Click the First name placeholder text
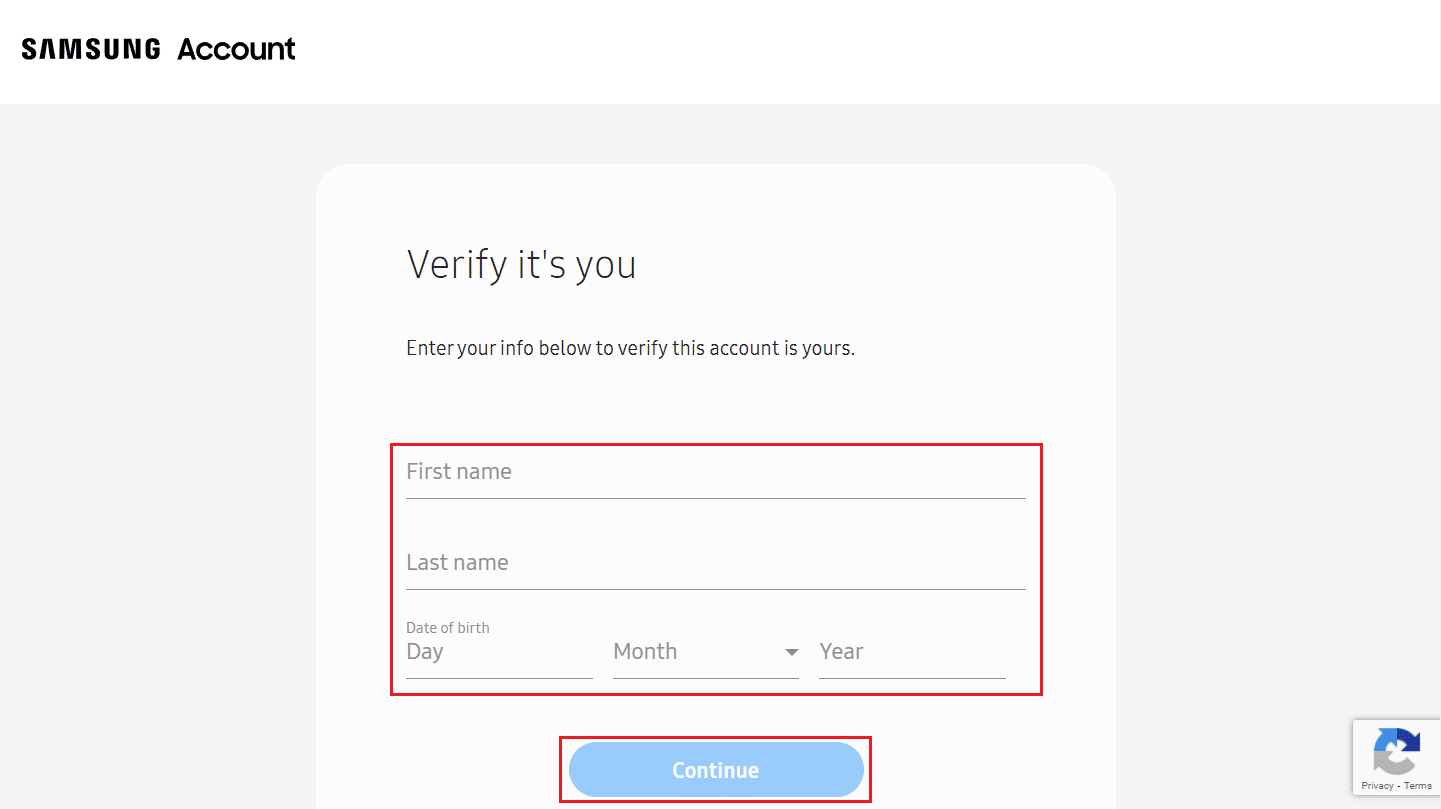 pos(459,472)
